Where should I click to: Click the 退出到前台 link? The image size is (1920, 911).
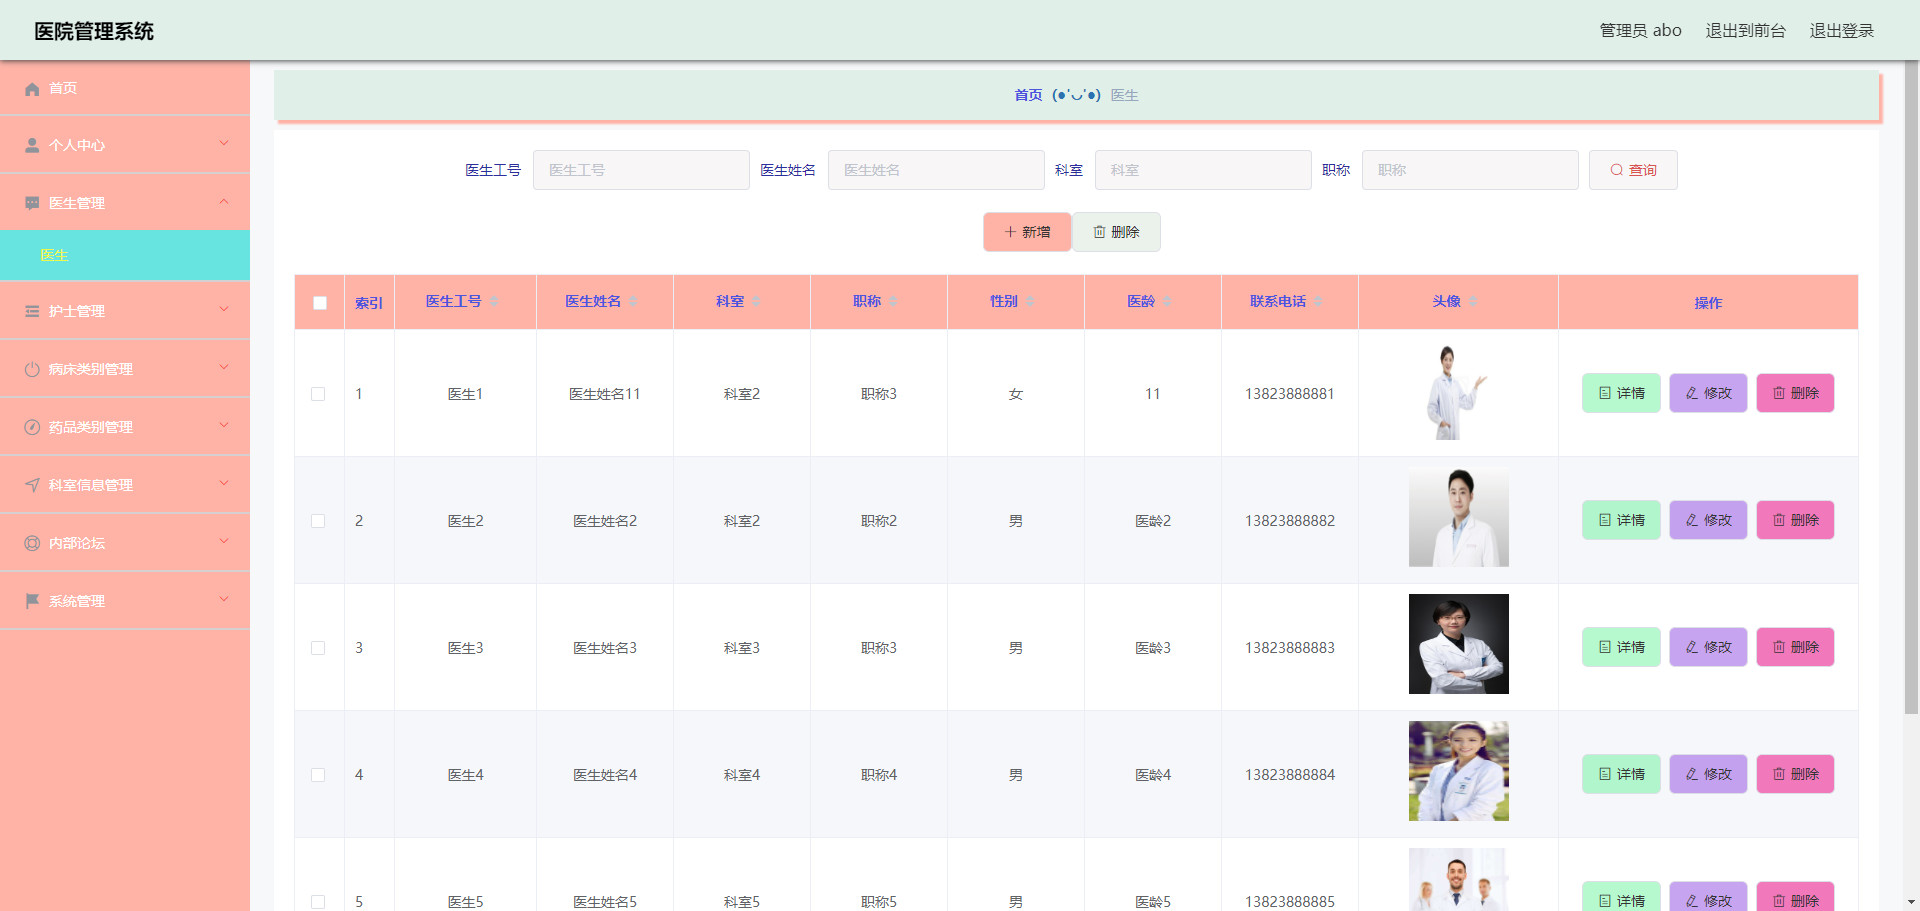pyautogui.click(x=1745, y=31)
